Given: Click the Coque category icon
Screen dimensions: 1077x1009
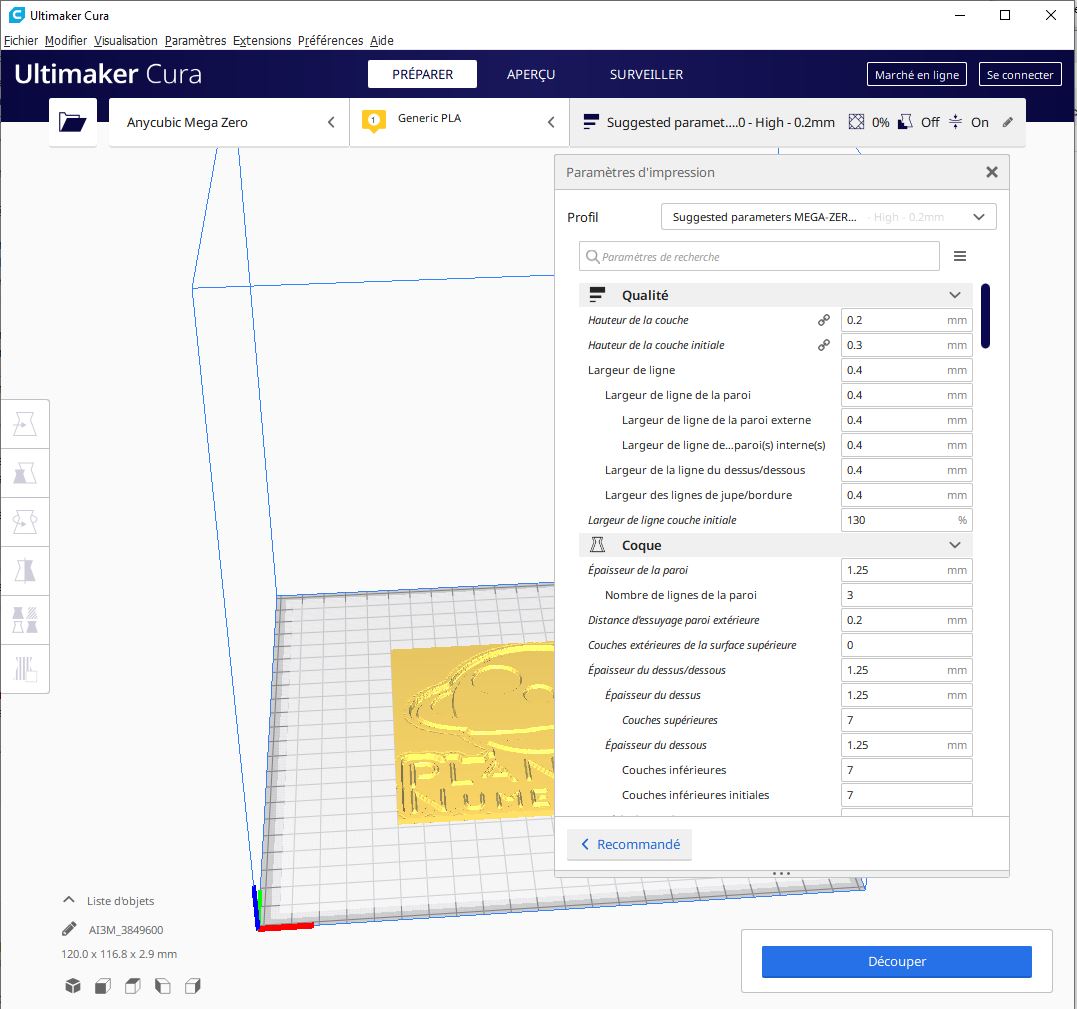Looking at the screenshot, I should tap(598, 545).
